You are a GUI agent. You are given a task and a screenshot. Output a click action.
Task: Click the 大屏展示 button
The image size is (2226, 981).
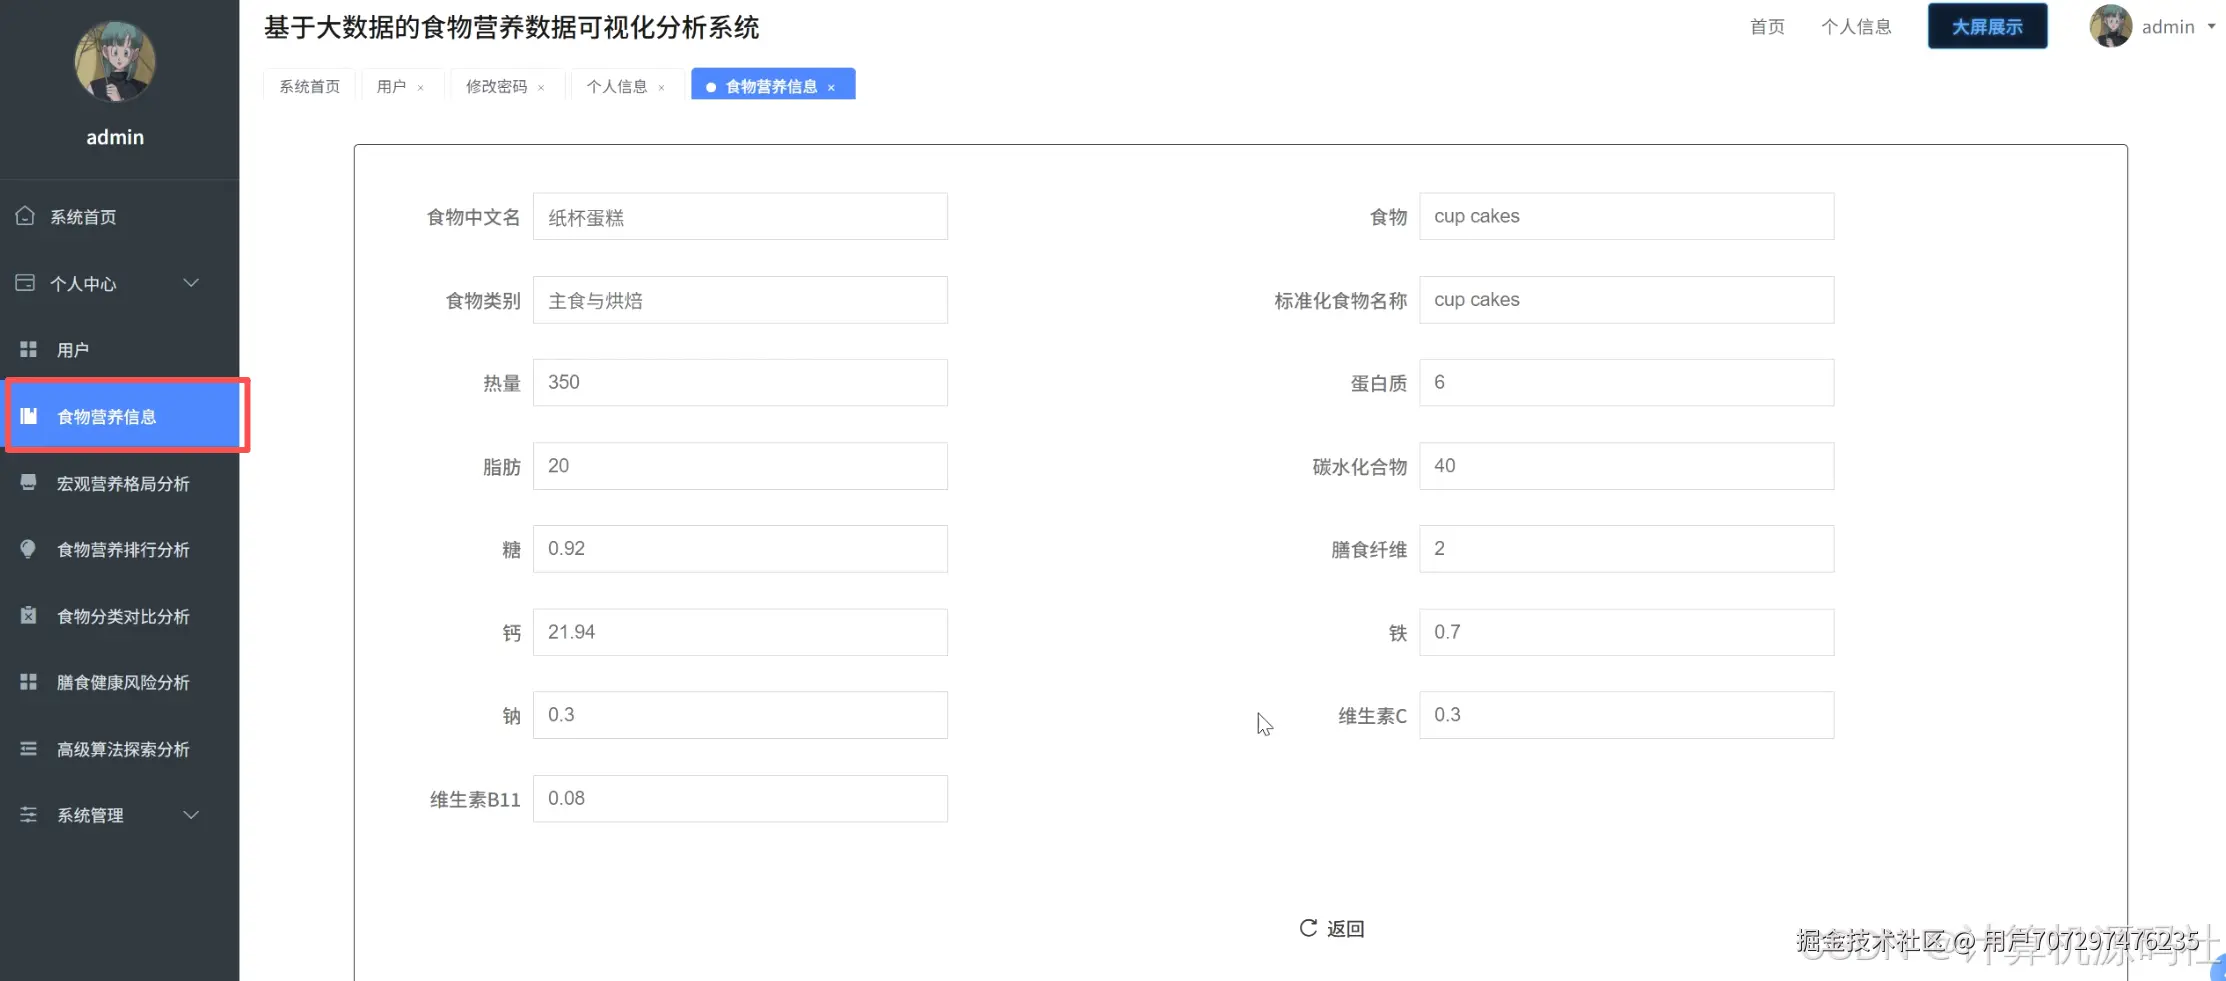(1986, 26)
